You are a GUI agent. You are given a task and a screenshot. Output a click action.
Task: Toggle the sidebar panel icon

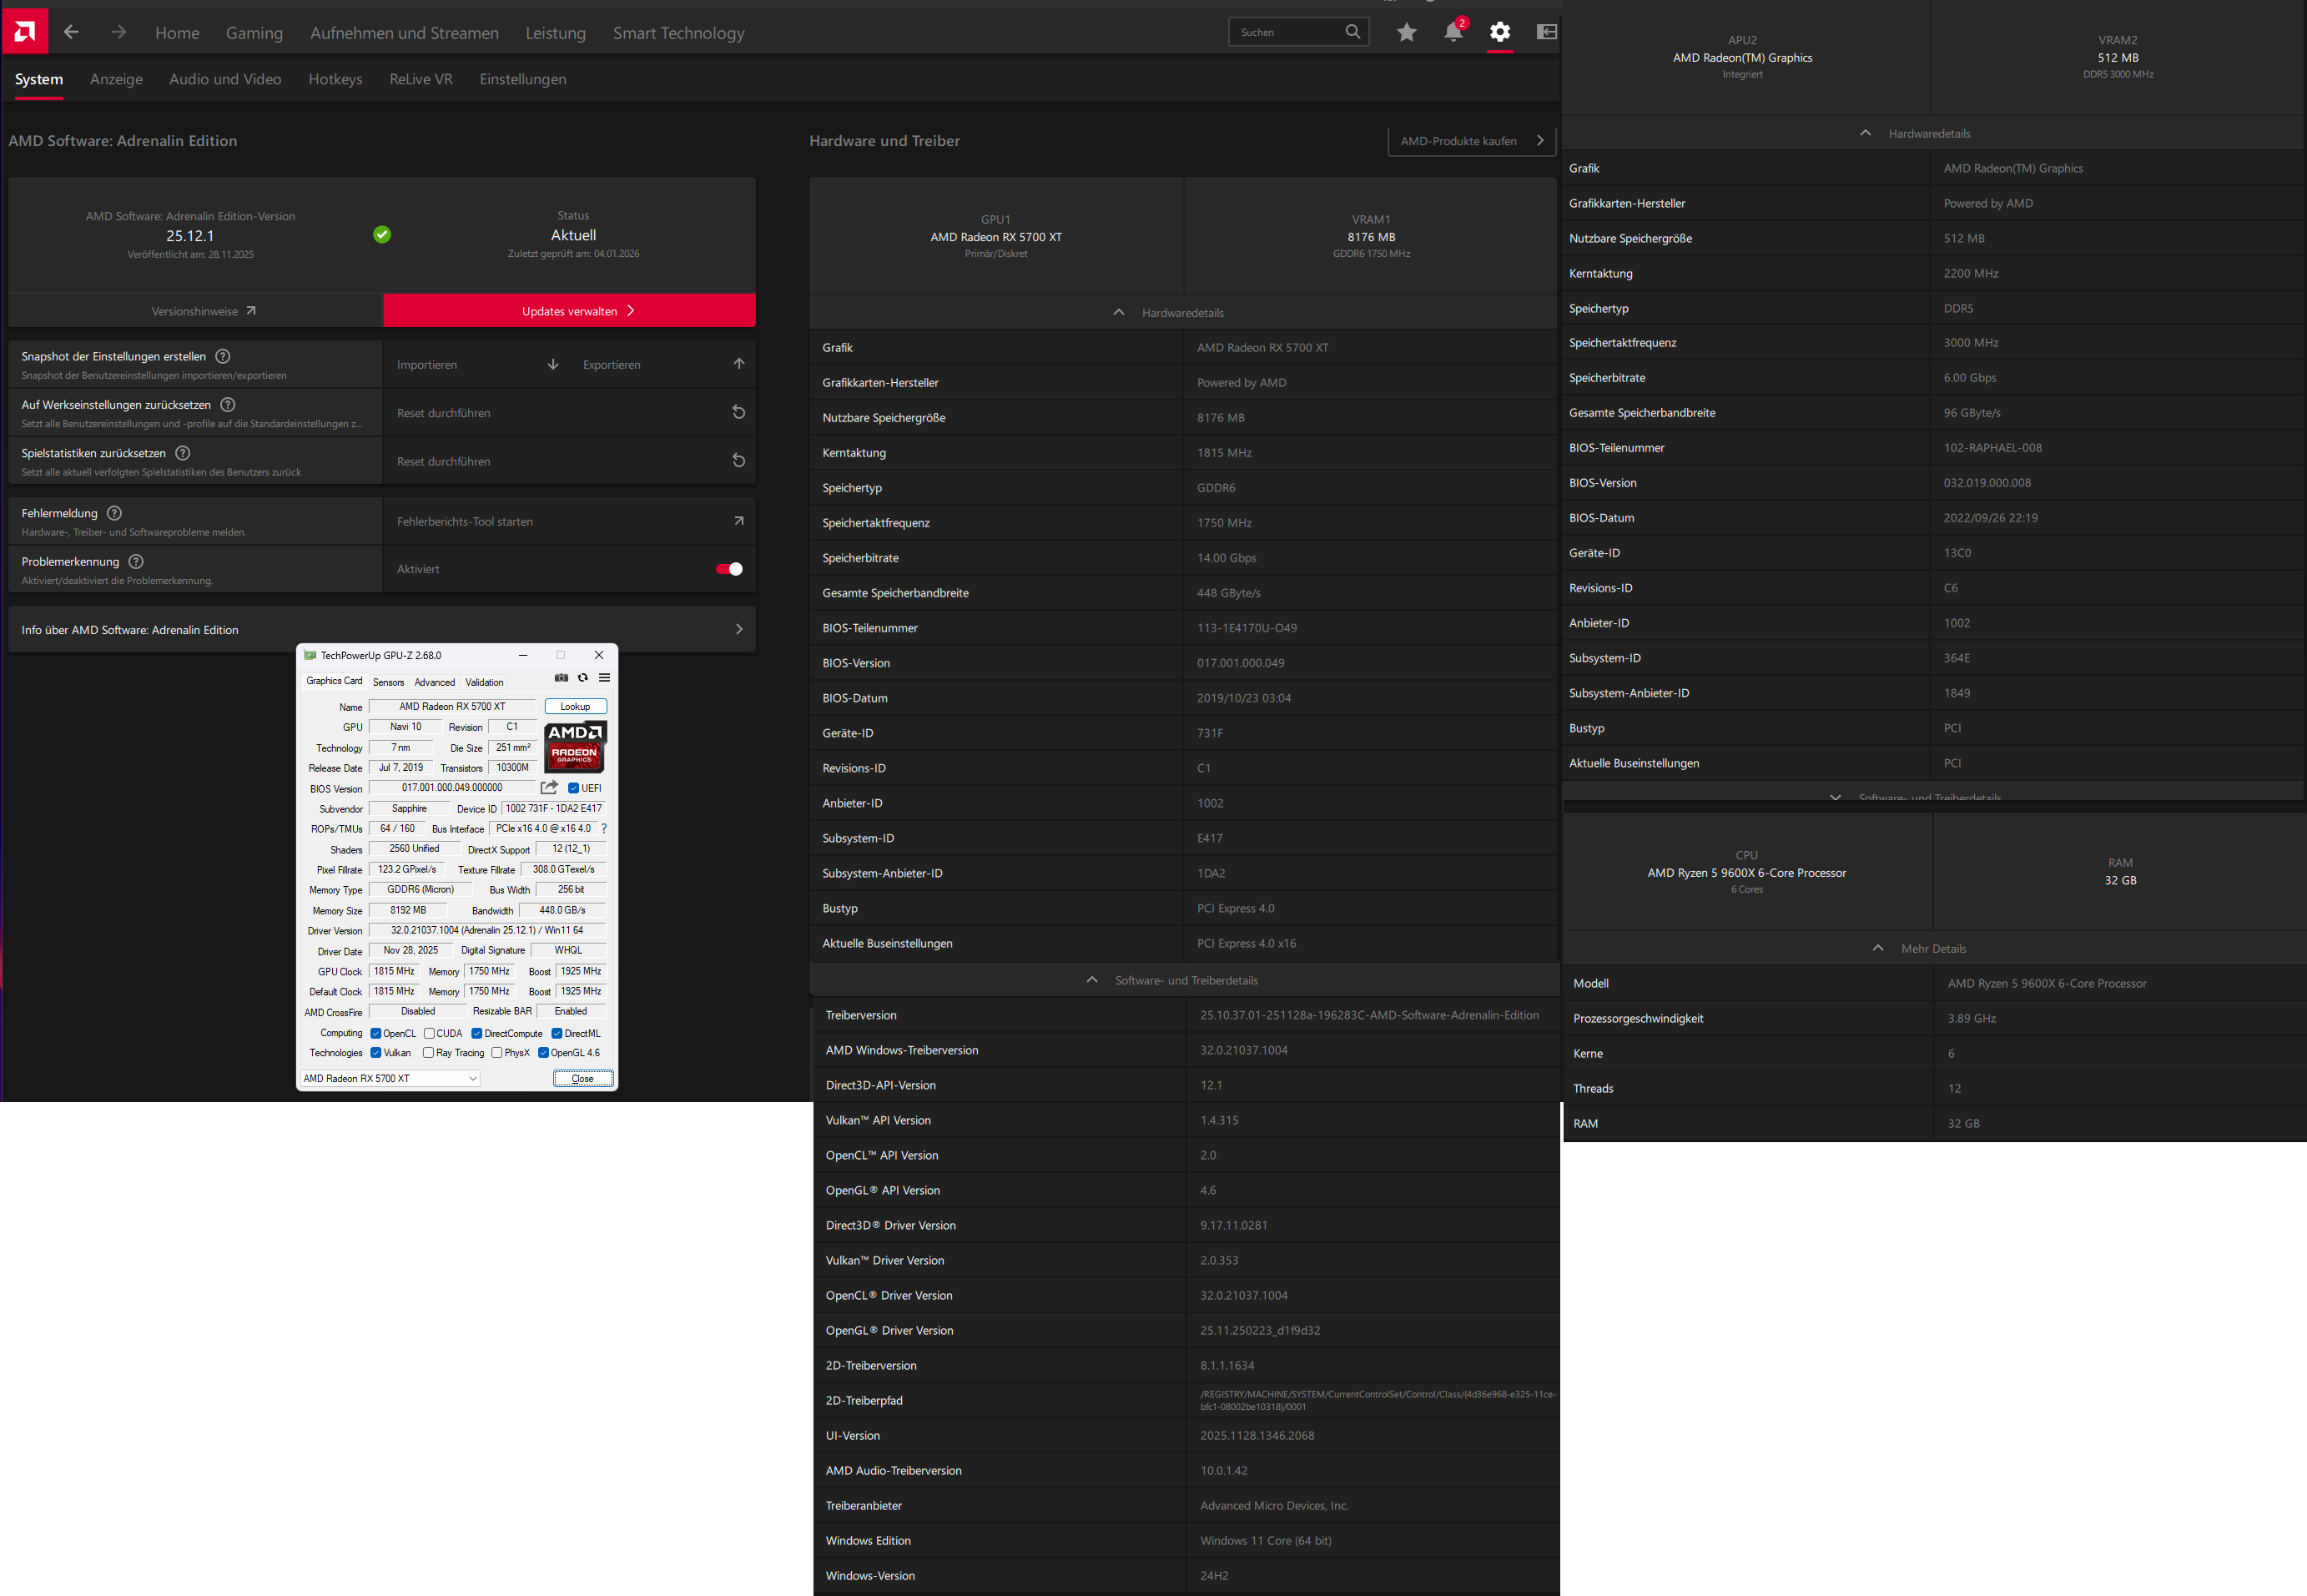click(1546, 32)
